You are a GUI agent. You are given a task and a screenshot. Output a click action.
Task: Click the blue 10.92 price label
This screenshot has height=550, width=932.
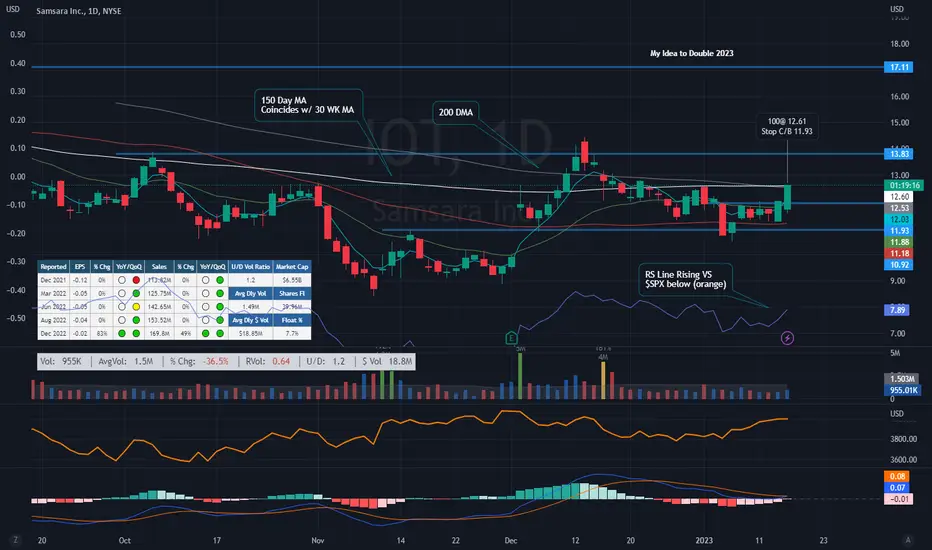[x=899, y=265]
